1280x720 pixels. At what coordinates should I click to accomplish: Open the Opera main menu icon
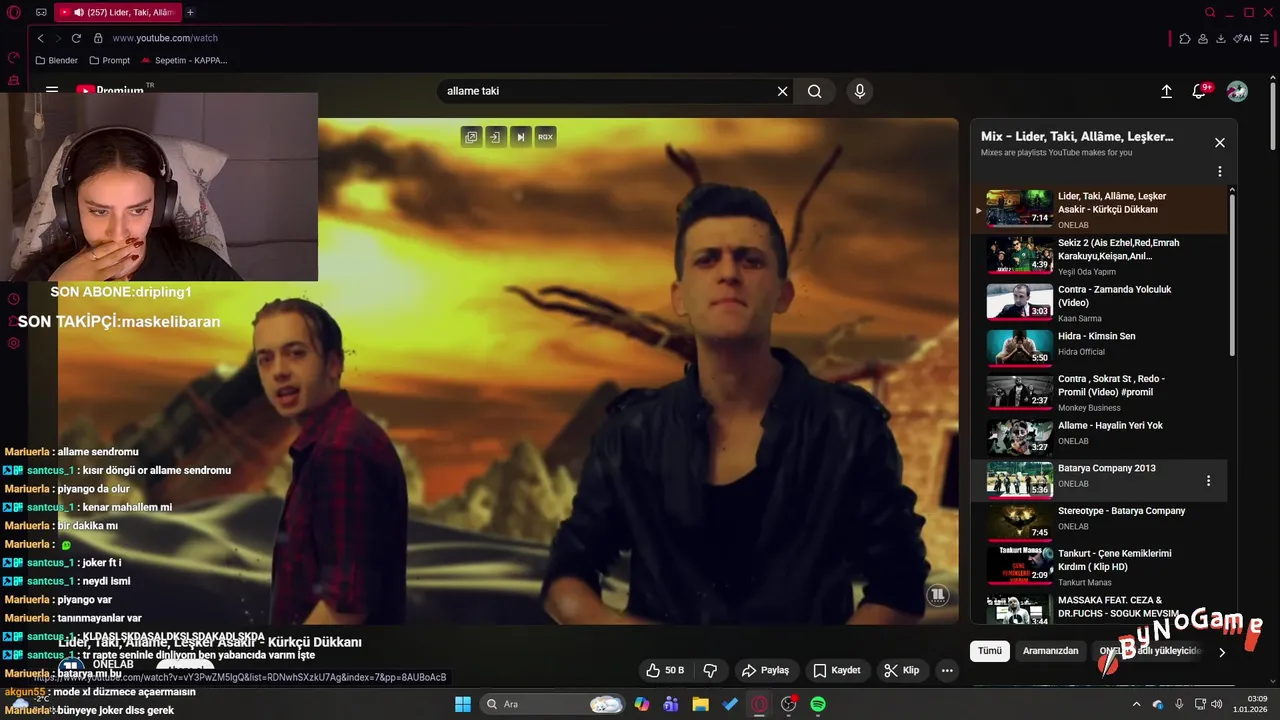14,13
